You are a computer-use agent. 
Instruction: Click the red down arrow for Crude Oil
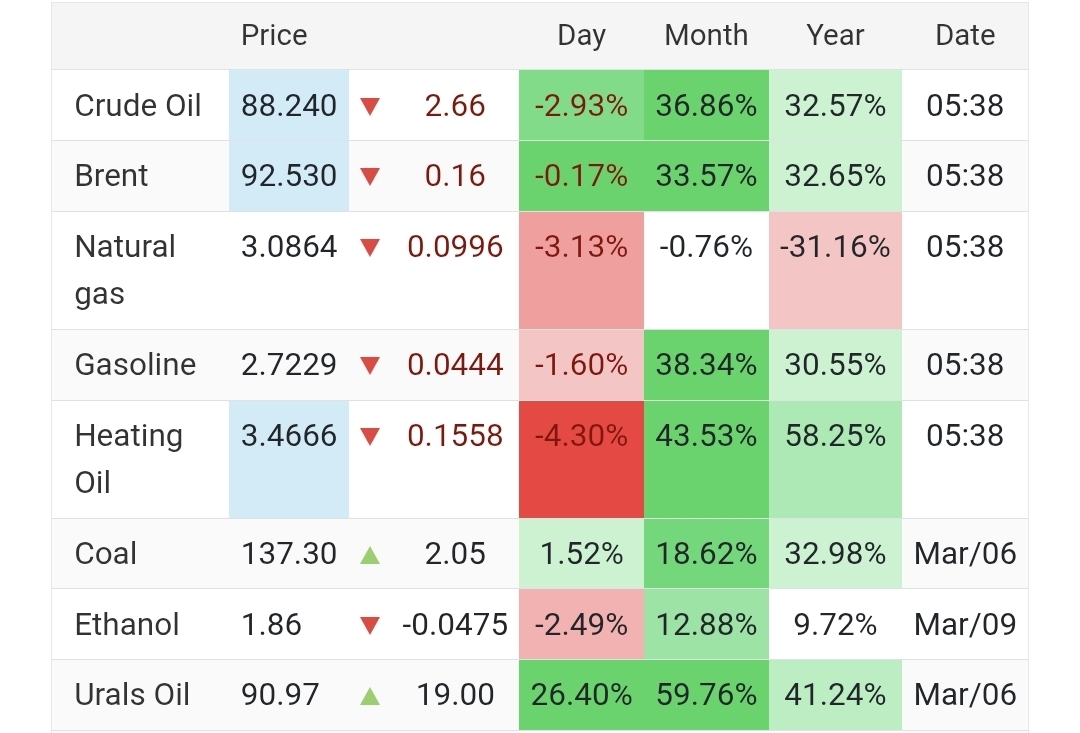click(x=370, y=106)
